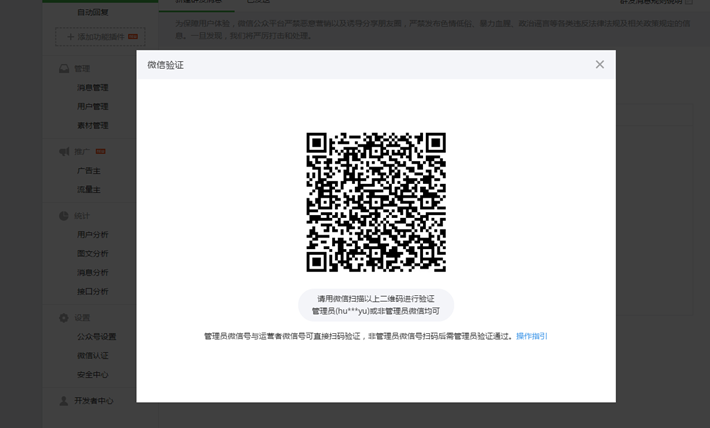Open 接口分析 in the sidebar
Image resolution: width=710 pixels, height=428 pixels.
coord(93,292)
